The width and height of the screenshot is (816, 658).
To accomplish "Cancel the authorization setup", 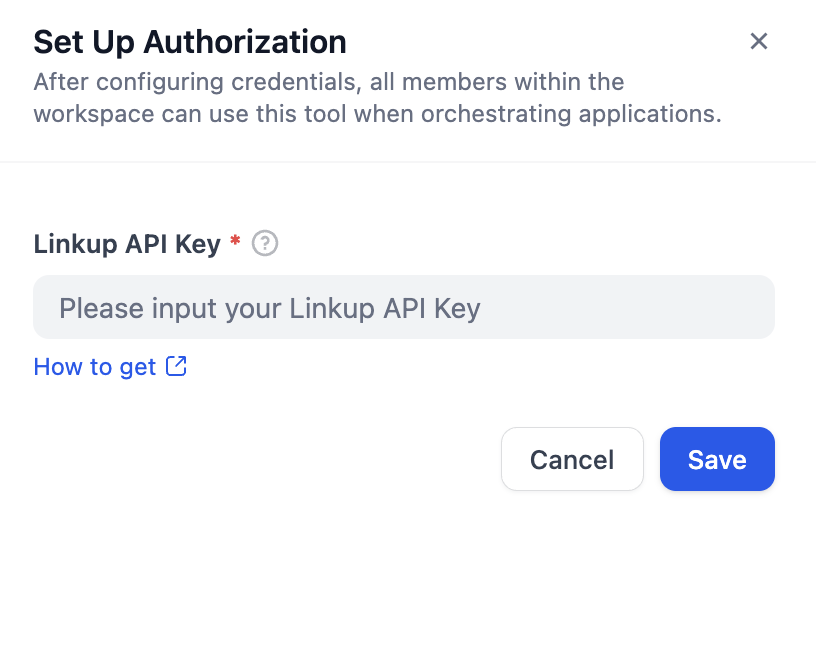I will 572,459.
